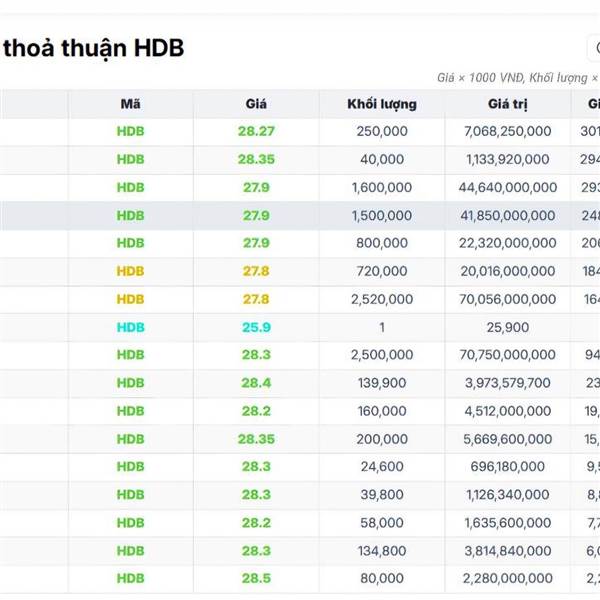The width and height of the screenshot is (600, 600).
Task: Click the value cell 44,640,000,000
Action: coord(508,187)
